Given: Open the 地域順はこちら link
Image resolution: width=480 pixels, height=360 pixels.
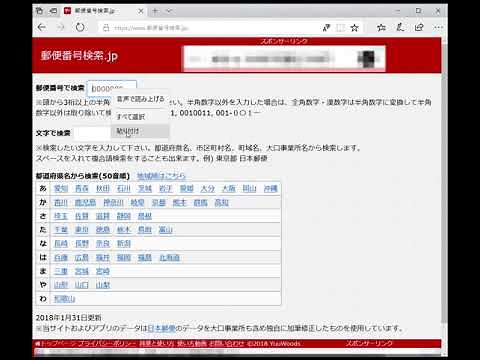Looking at the screenshot, I should pyautogui.click(x=161, y=176).
